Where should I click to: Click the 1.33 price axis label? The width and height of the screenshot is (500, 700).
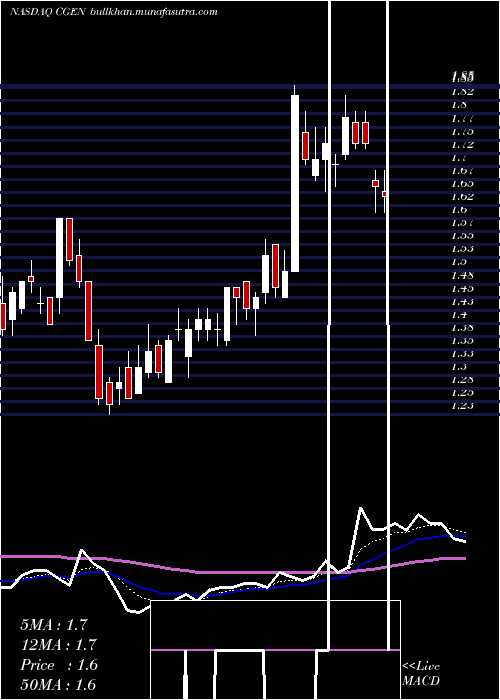[462, 353]
